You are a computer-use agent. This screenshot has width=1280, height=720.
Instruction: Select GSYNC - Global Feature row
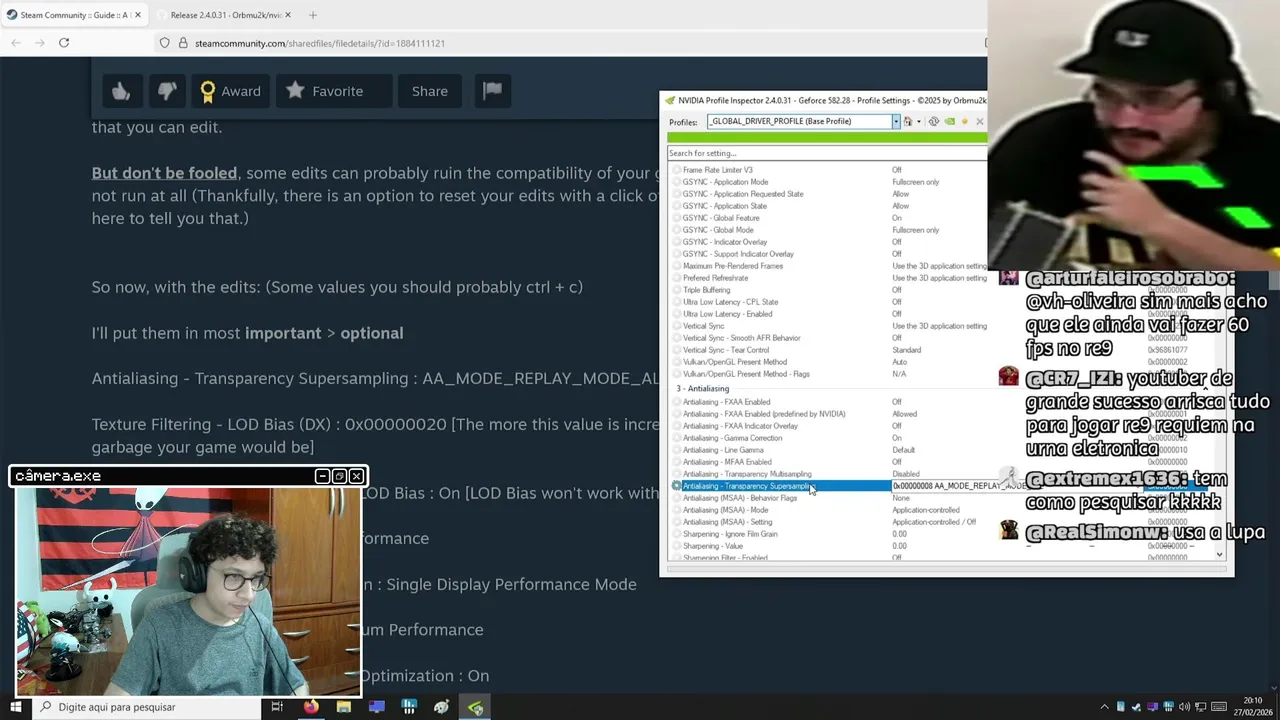coord(828,218)
